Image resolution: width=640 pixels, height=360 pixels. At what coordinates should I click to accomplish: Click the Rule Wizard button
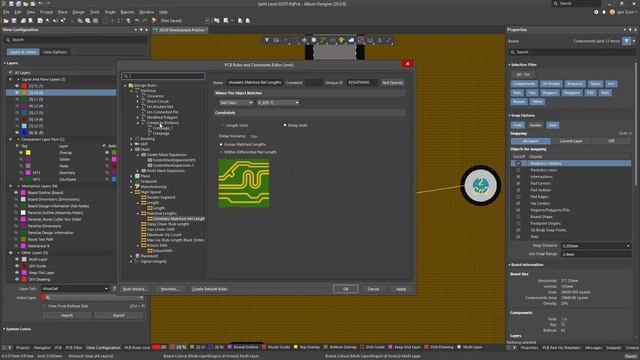(134, 289)
